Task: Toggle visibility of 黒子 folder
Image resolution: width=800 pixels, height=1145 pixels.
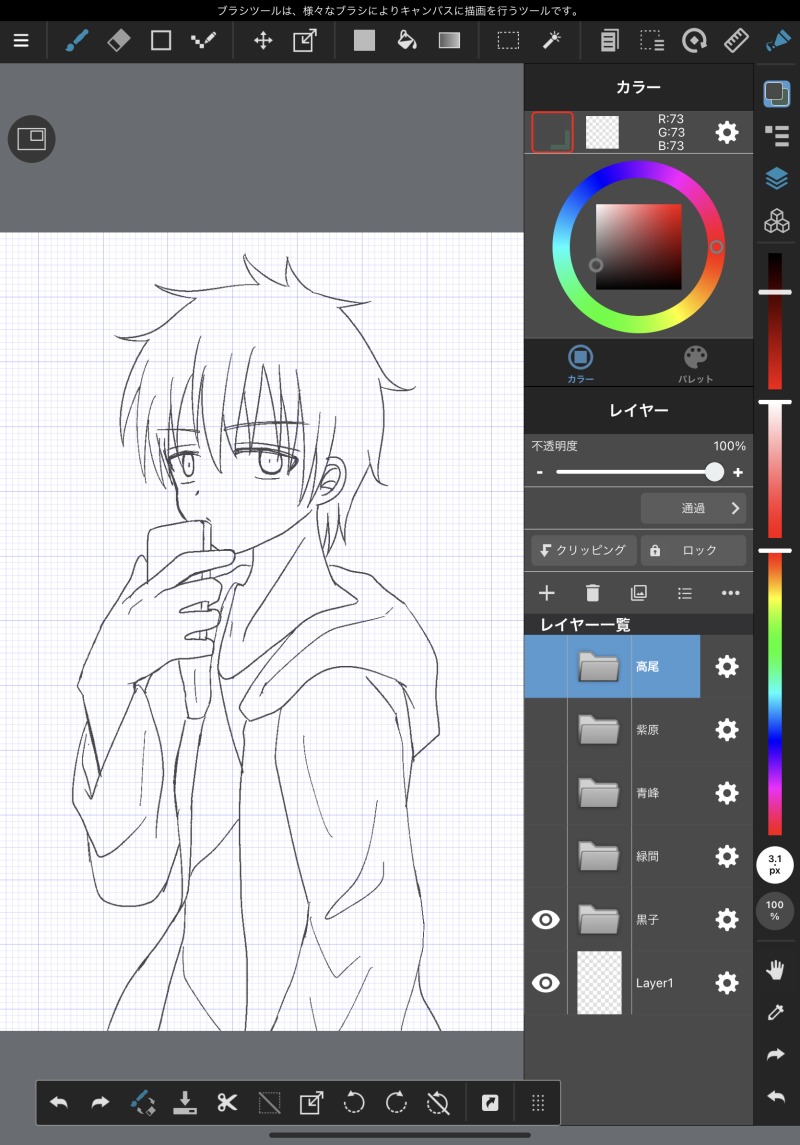Action: pos(545,919)
